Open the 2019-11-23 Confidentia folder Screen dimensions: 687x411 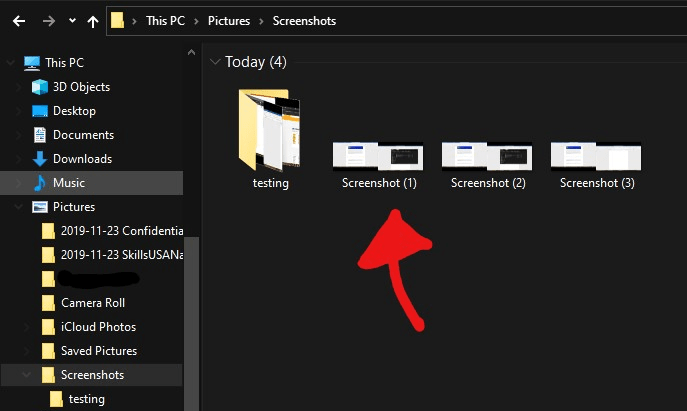[122, 230]
